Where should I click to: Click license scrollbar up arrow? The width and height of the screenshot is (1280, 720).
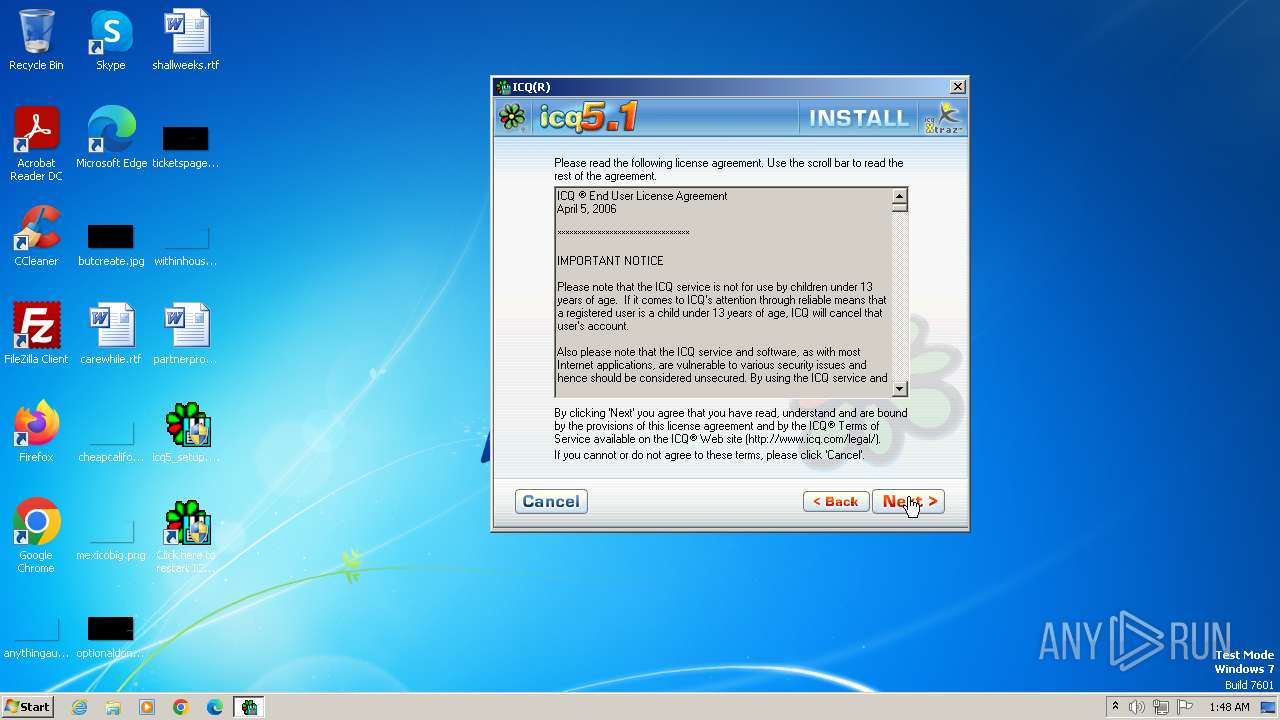pos(899,195)
